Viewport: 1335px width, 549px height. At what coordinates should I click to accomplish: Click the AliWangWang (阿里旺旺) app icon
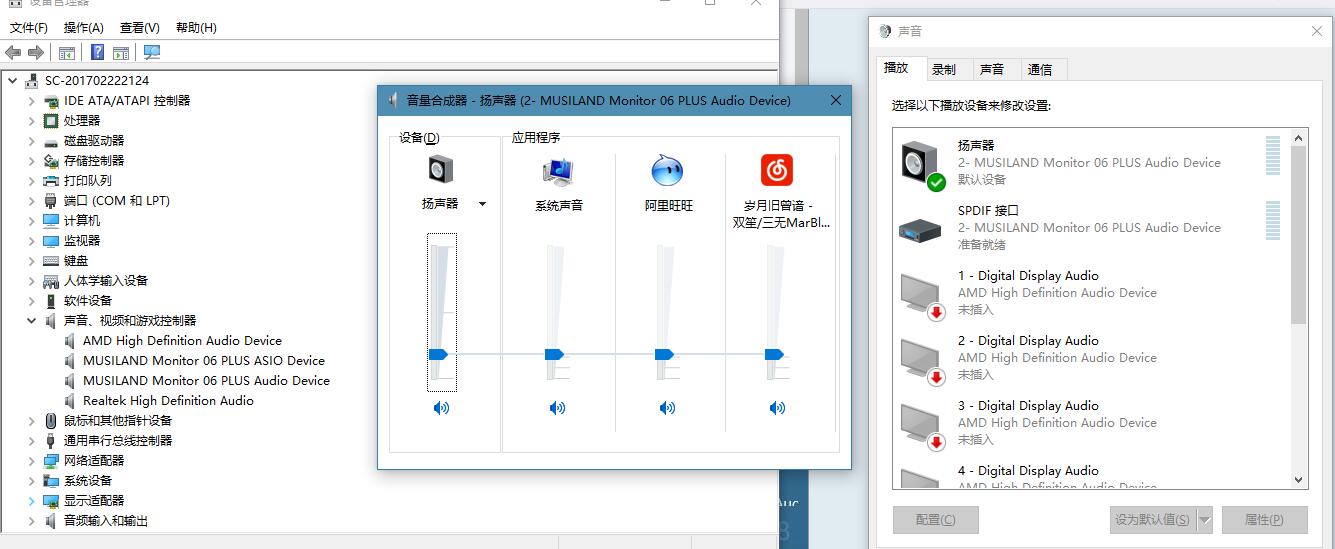tap(667, 170)
